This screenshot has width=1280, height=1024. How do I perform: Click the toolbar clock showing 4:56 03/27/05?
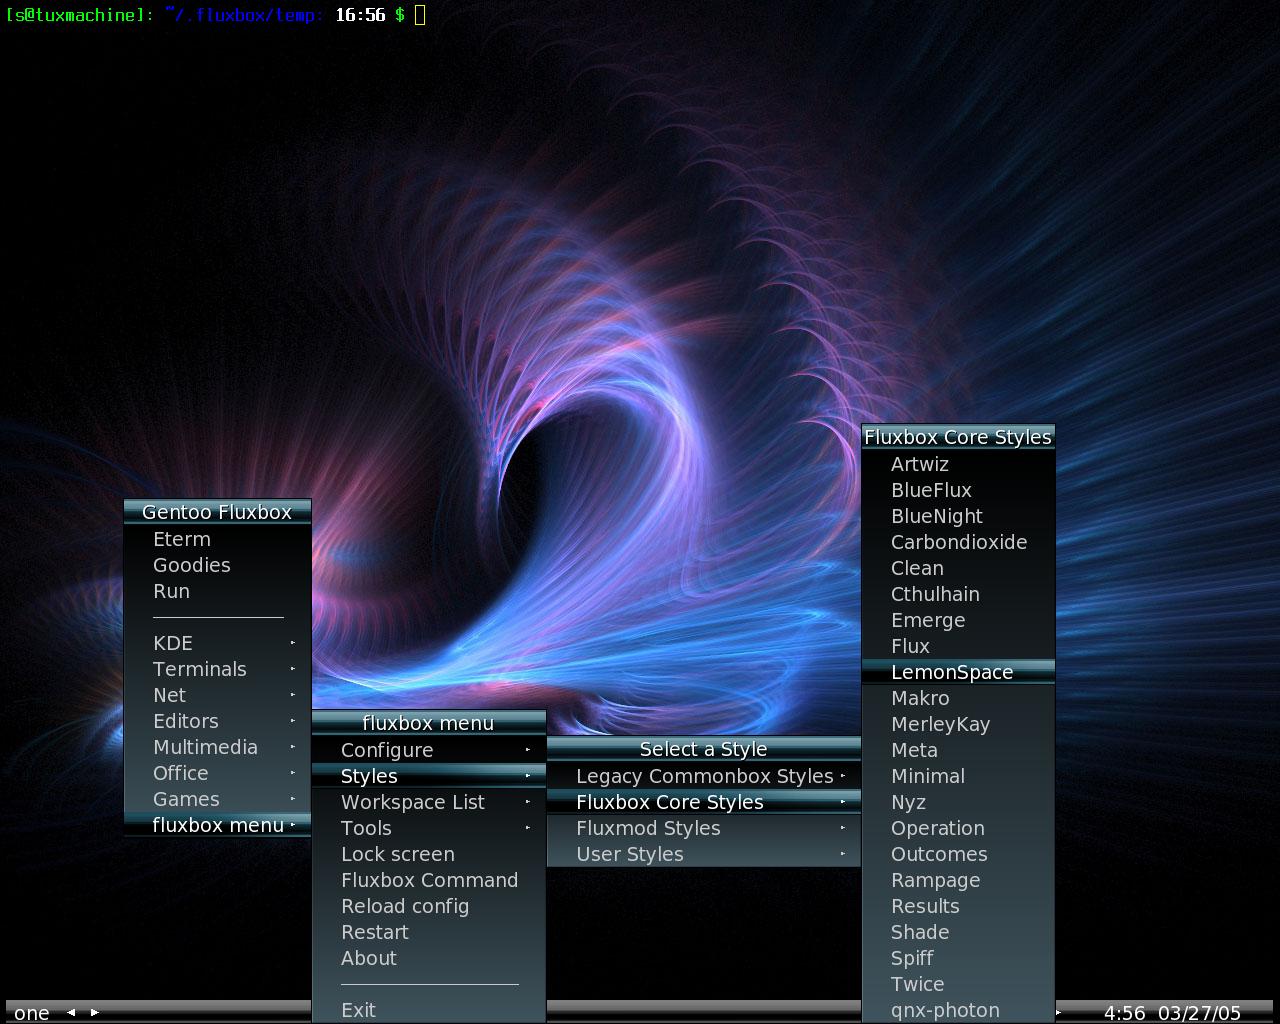(1172, 1013)
